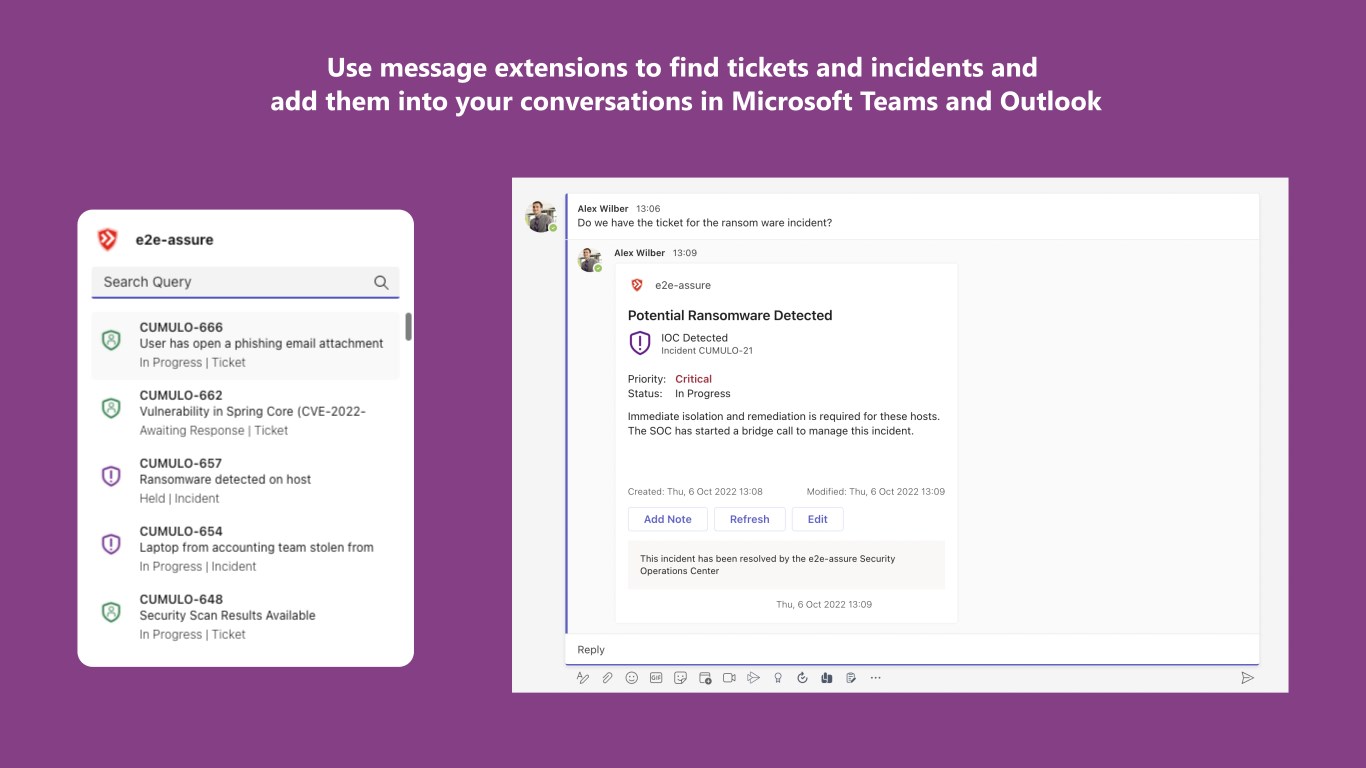Click the ticket shield icon for CUMULO-648
This screenshot has height=768, width=1366.
pos(111,612)
